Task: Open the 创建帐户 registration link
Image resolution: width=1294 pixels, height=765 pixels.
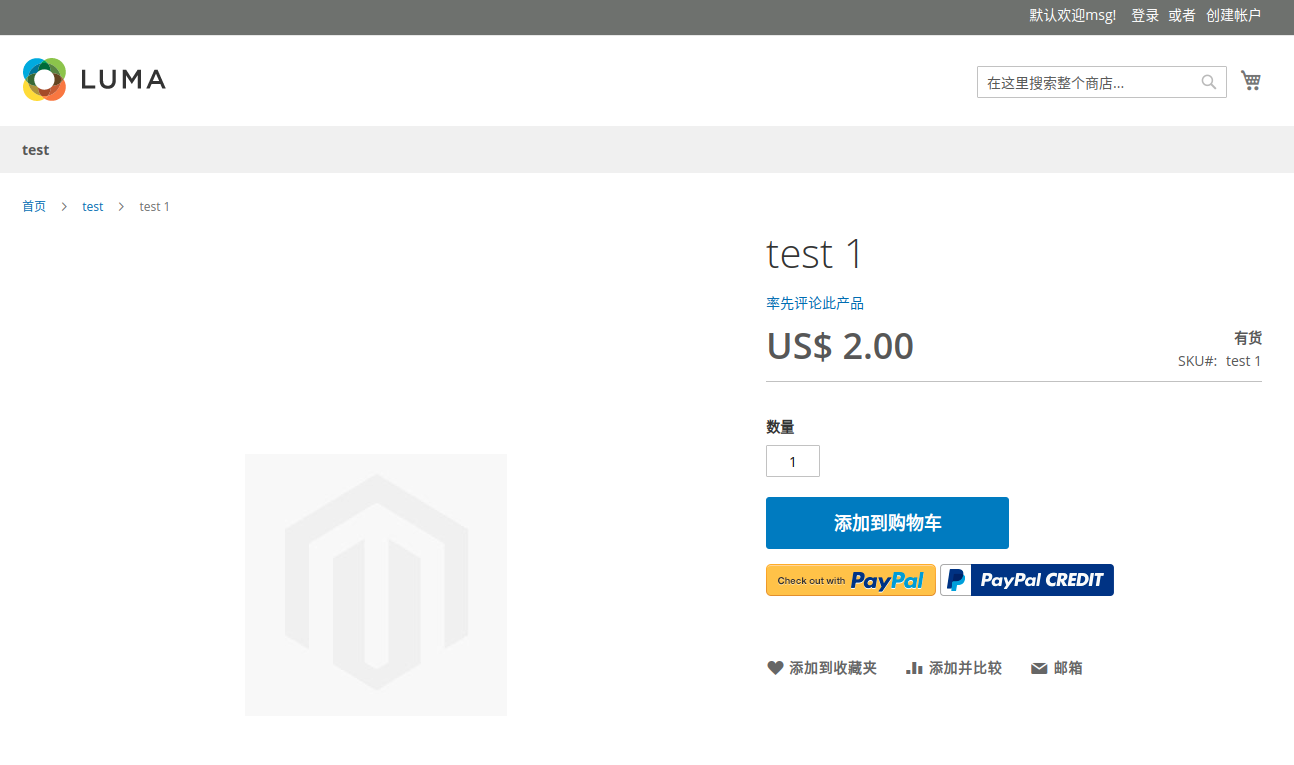Action: point(1234,15)
